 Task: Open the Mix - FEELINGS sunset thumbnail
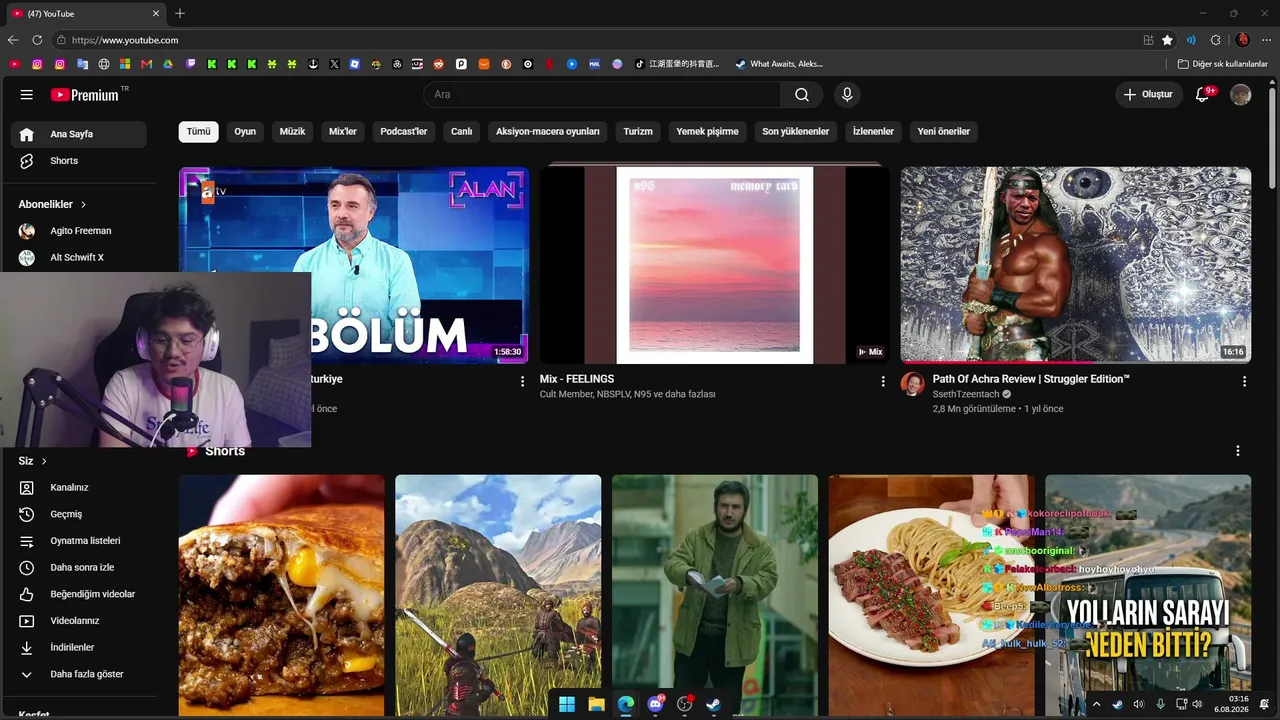(x=715, y=265)
